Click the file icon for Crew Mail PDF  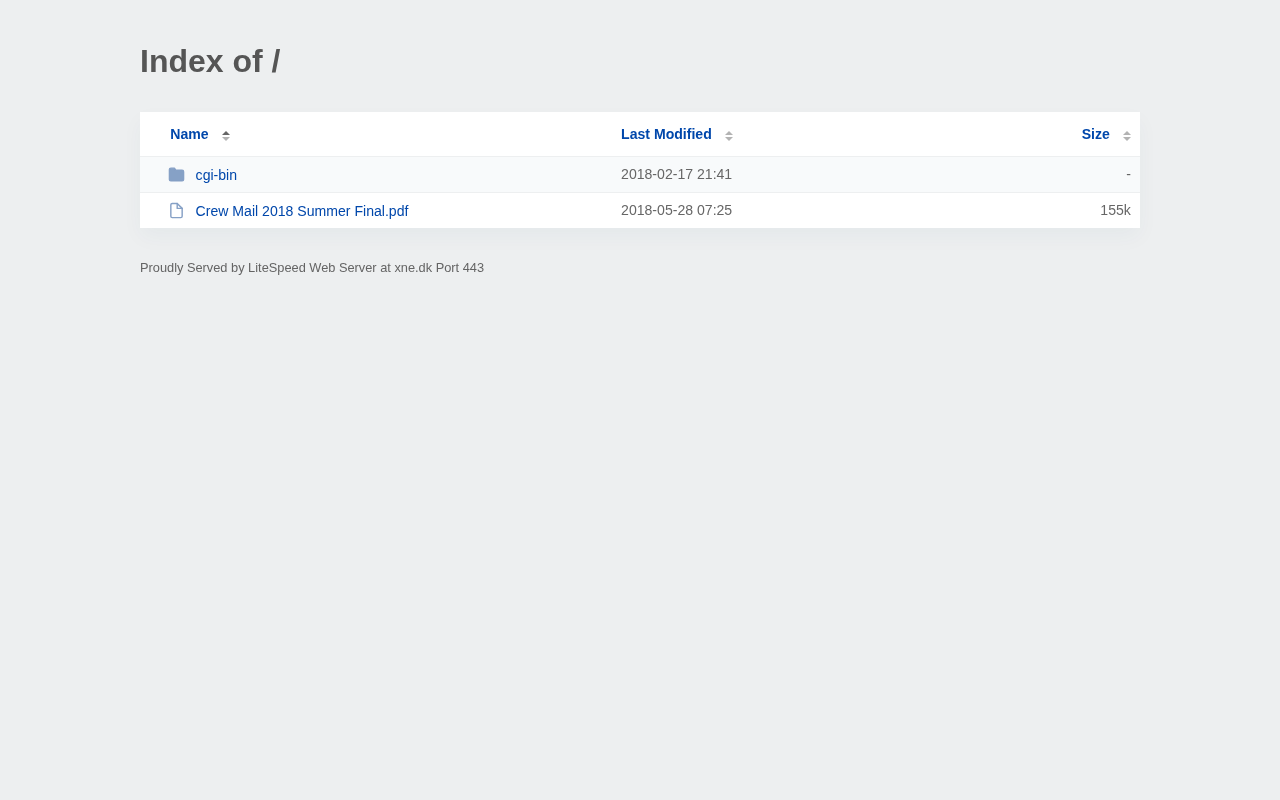176,211
